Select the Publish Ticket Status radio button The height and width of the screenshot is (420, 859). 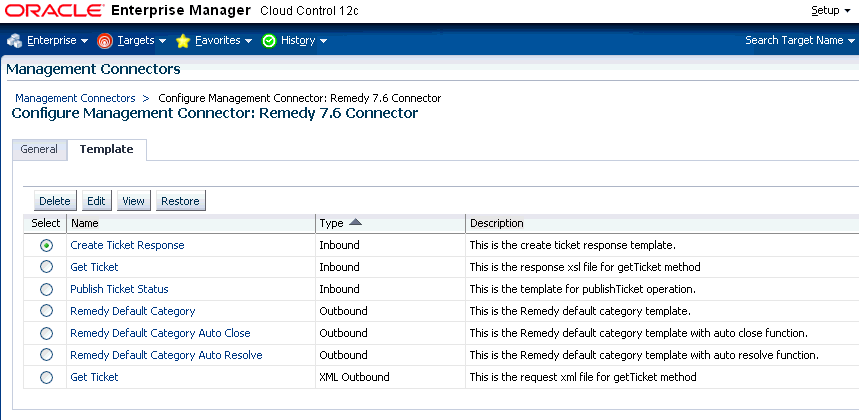coord(47,289)
